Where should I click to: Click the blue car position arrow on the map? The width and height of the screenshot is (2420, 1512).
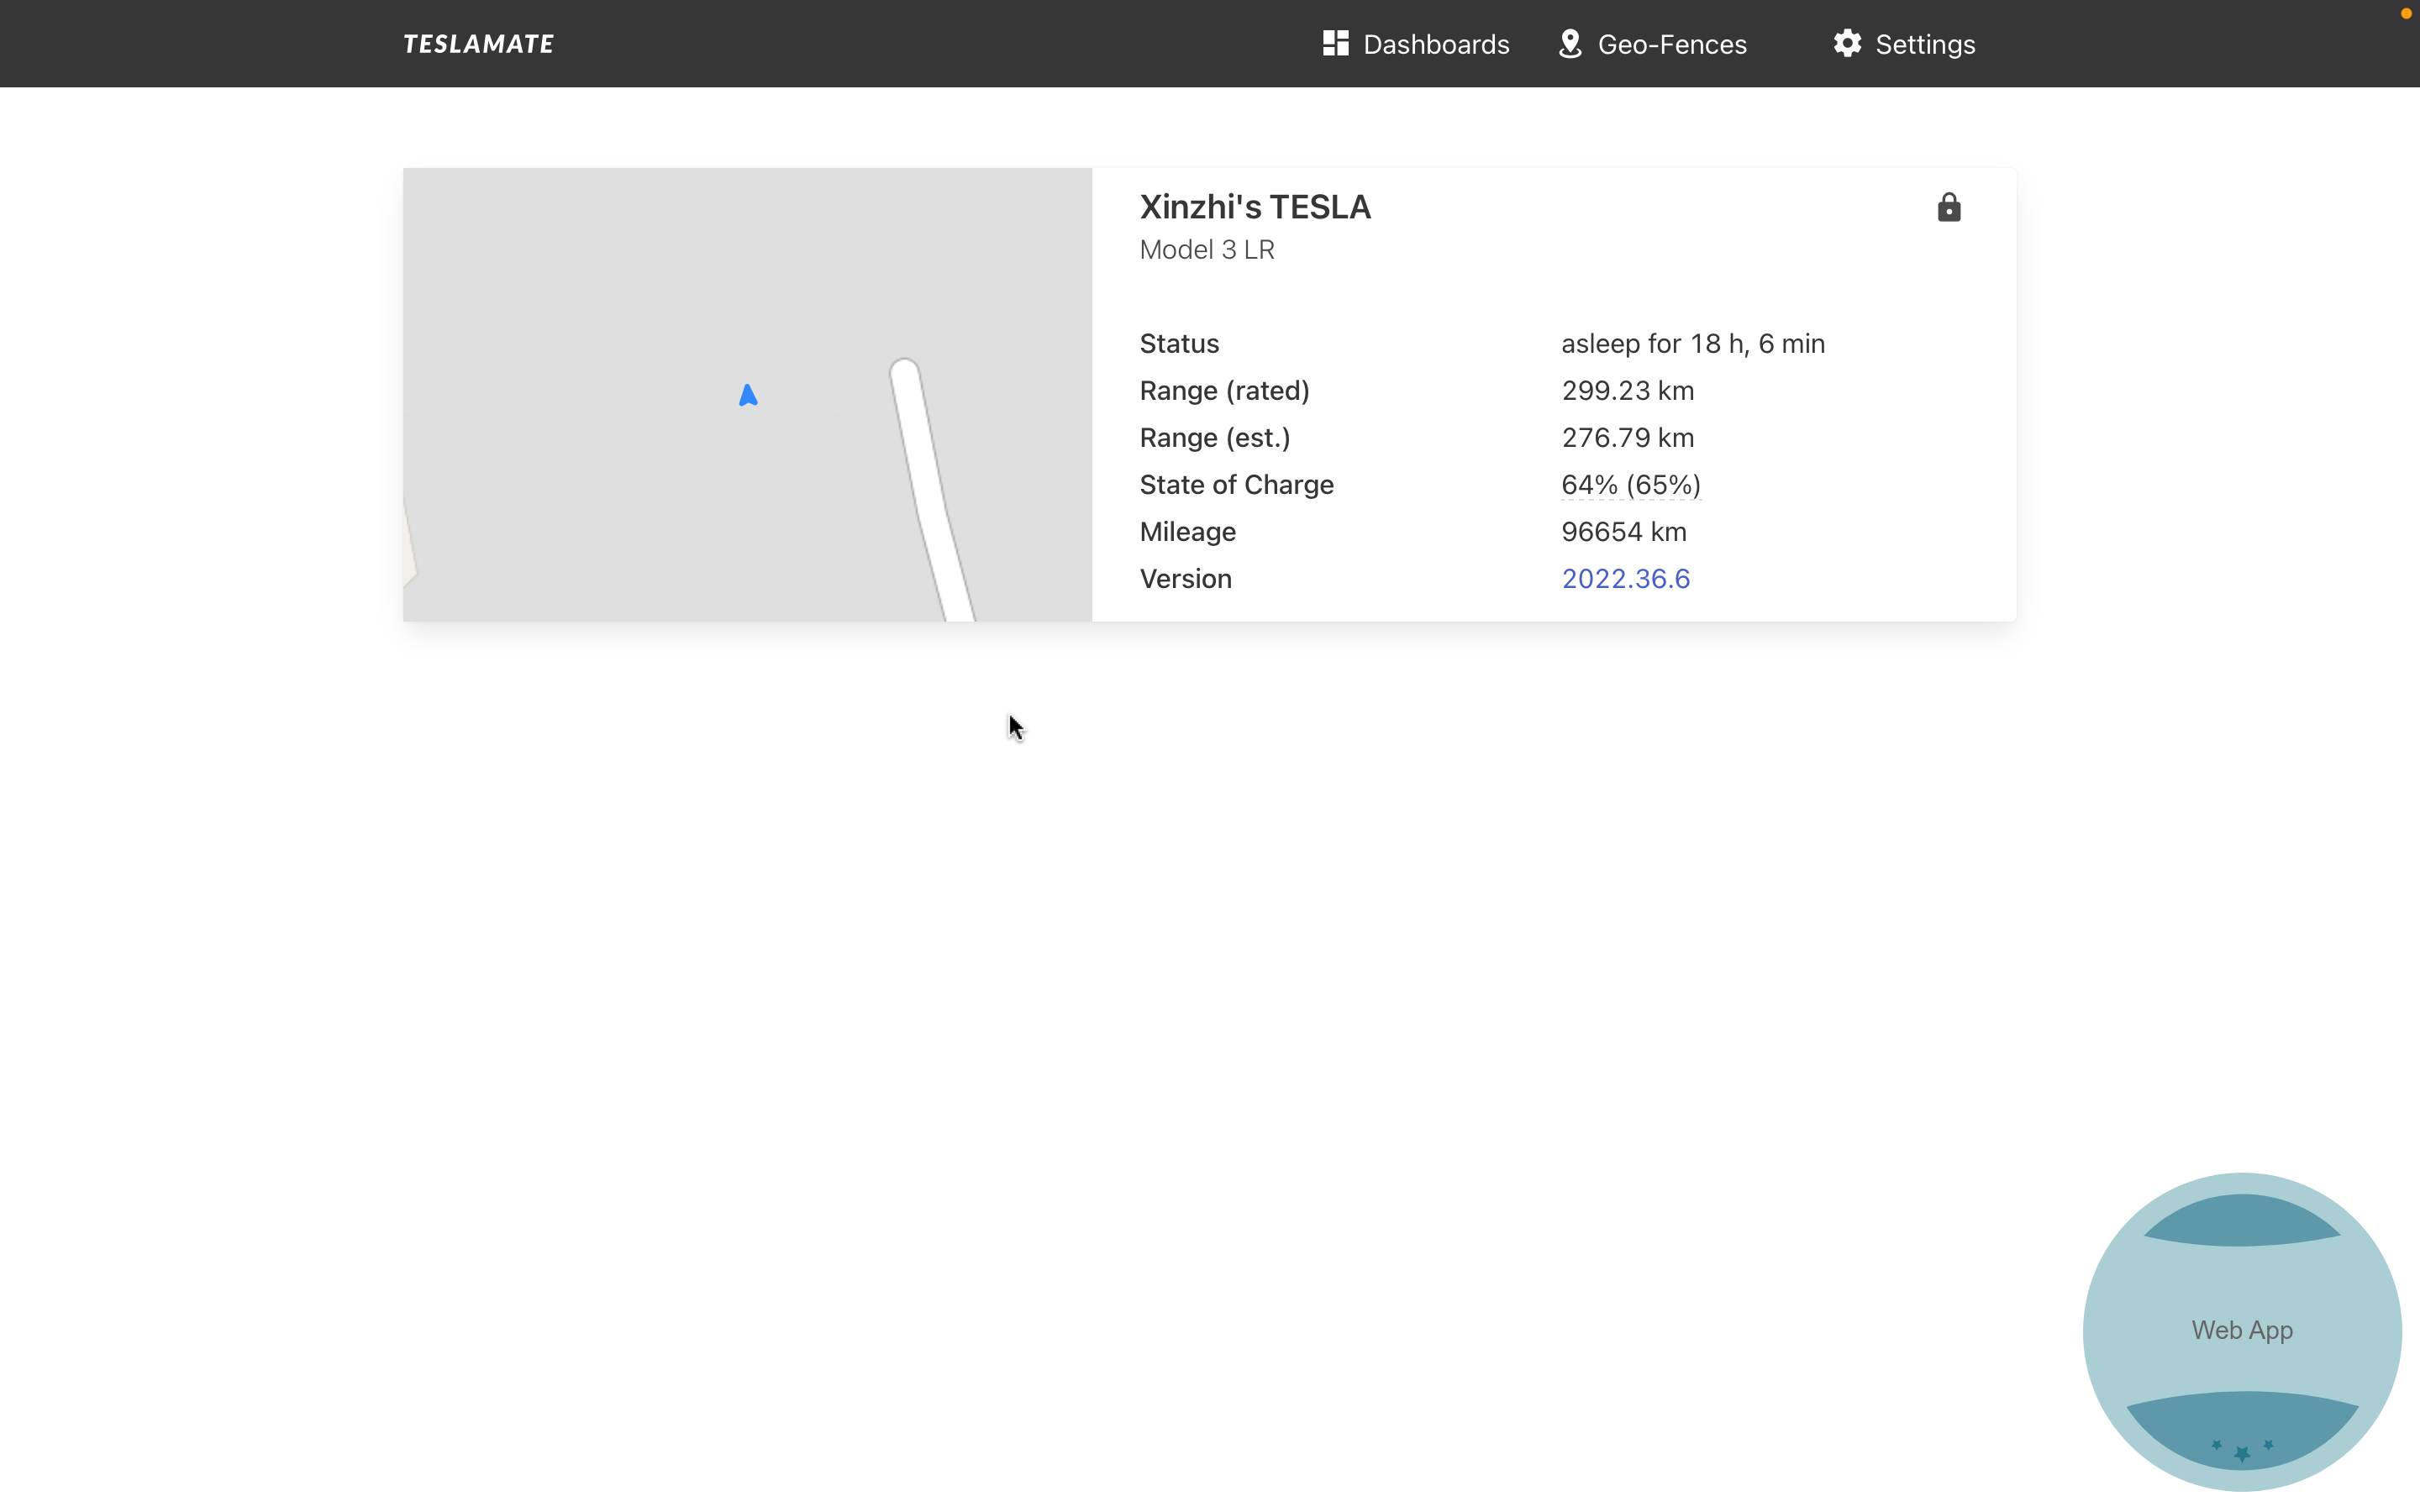748,396
